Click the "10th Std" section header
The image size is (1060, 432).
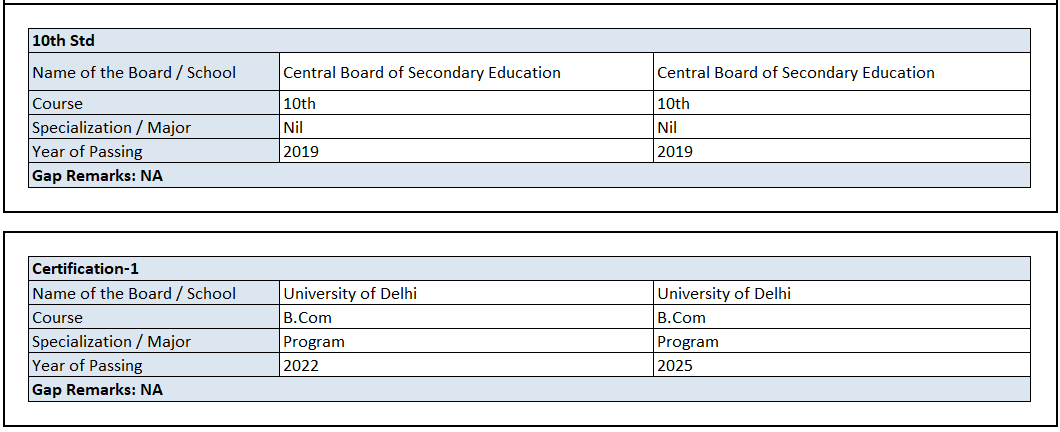(64, 41)
